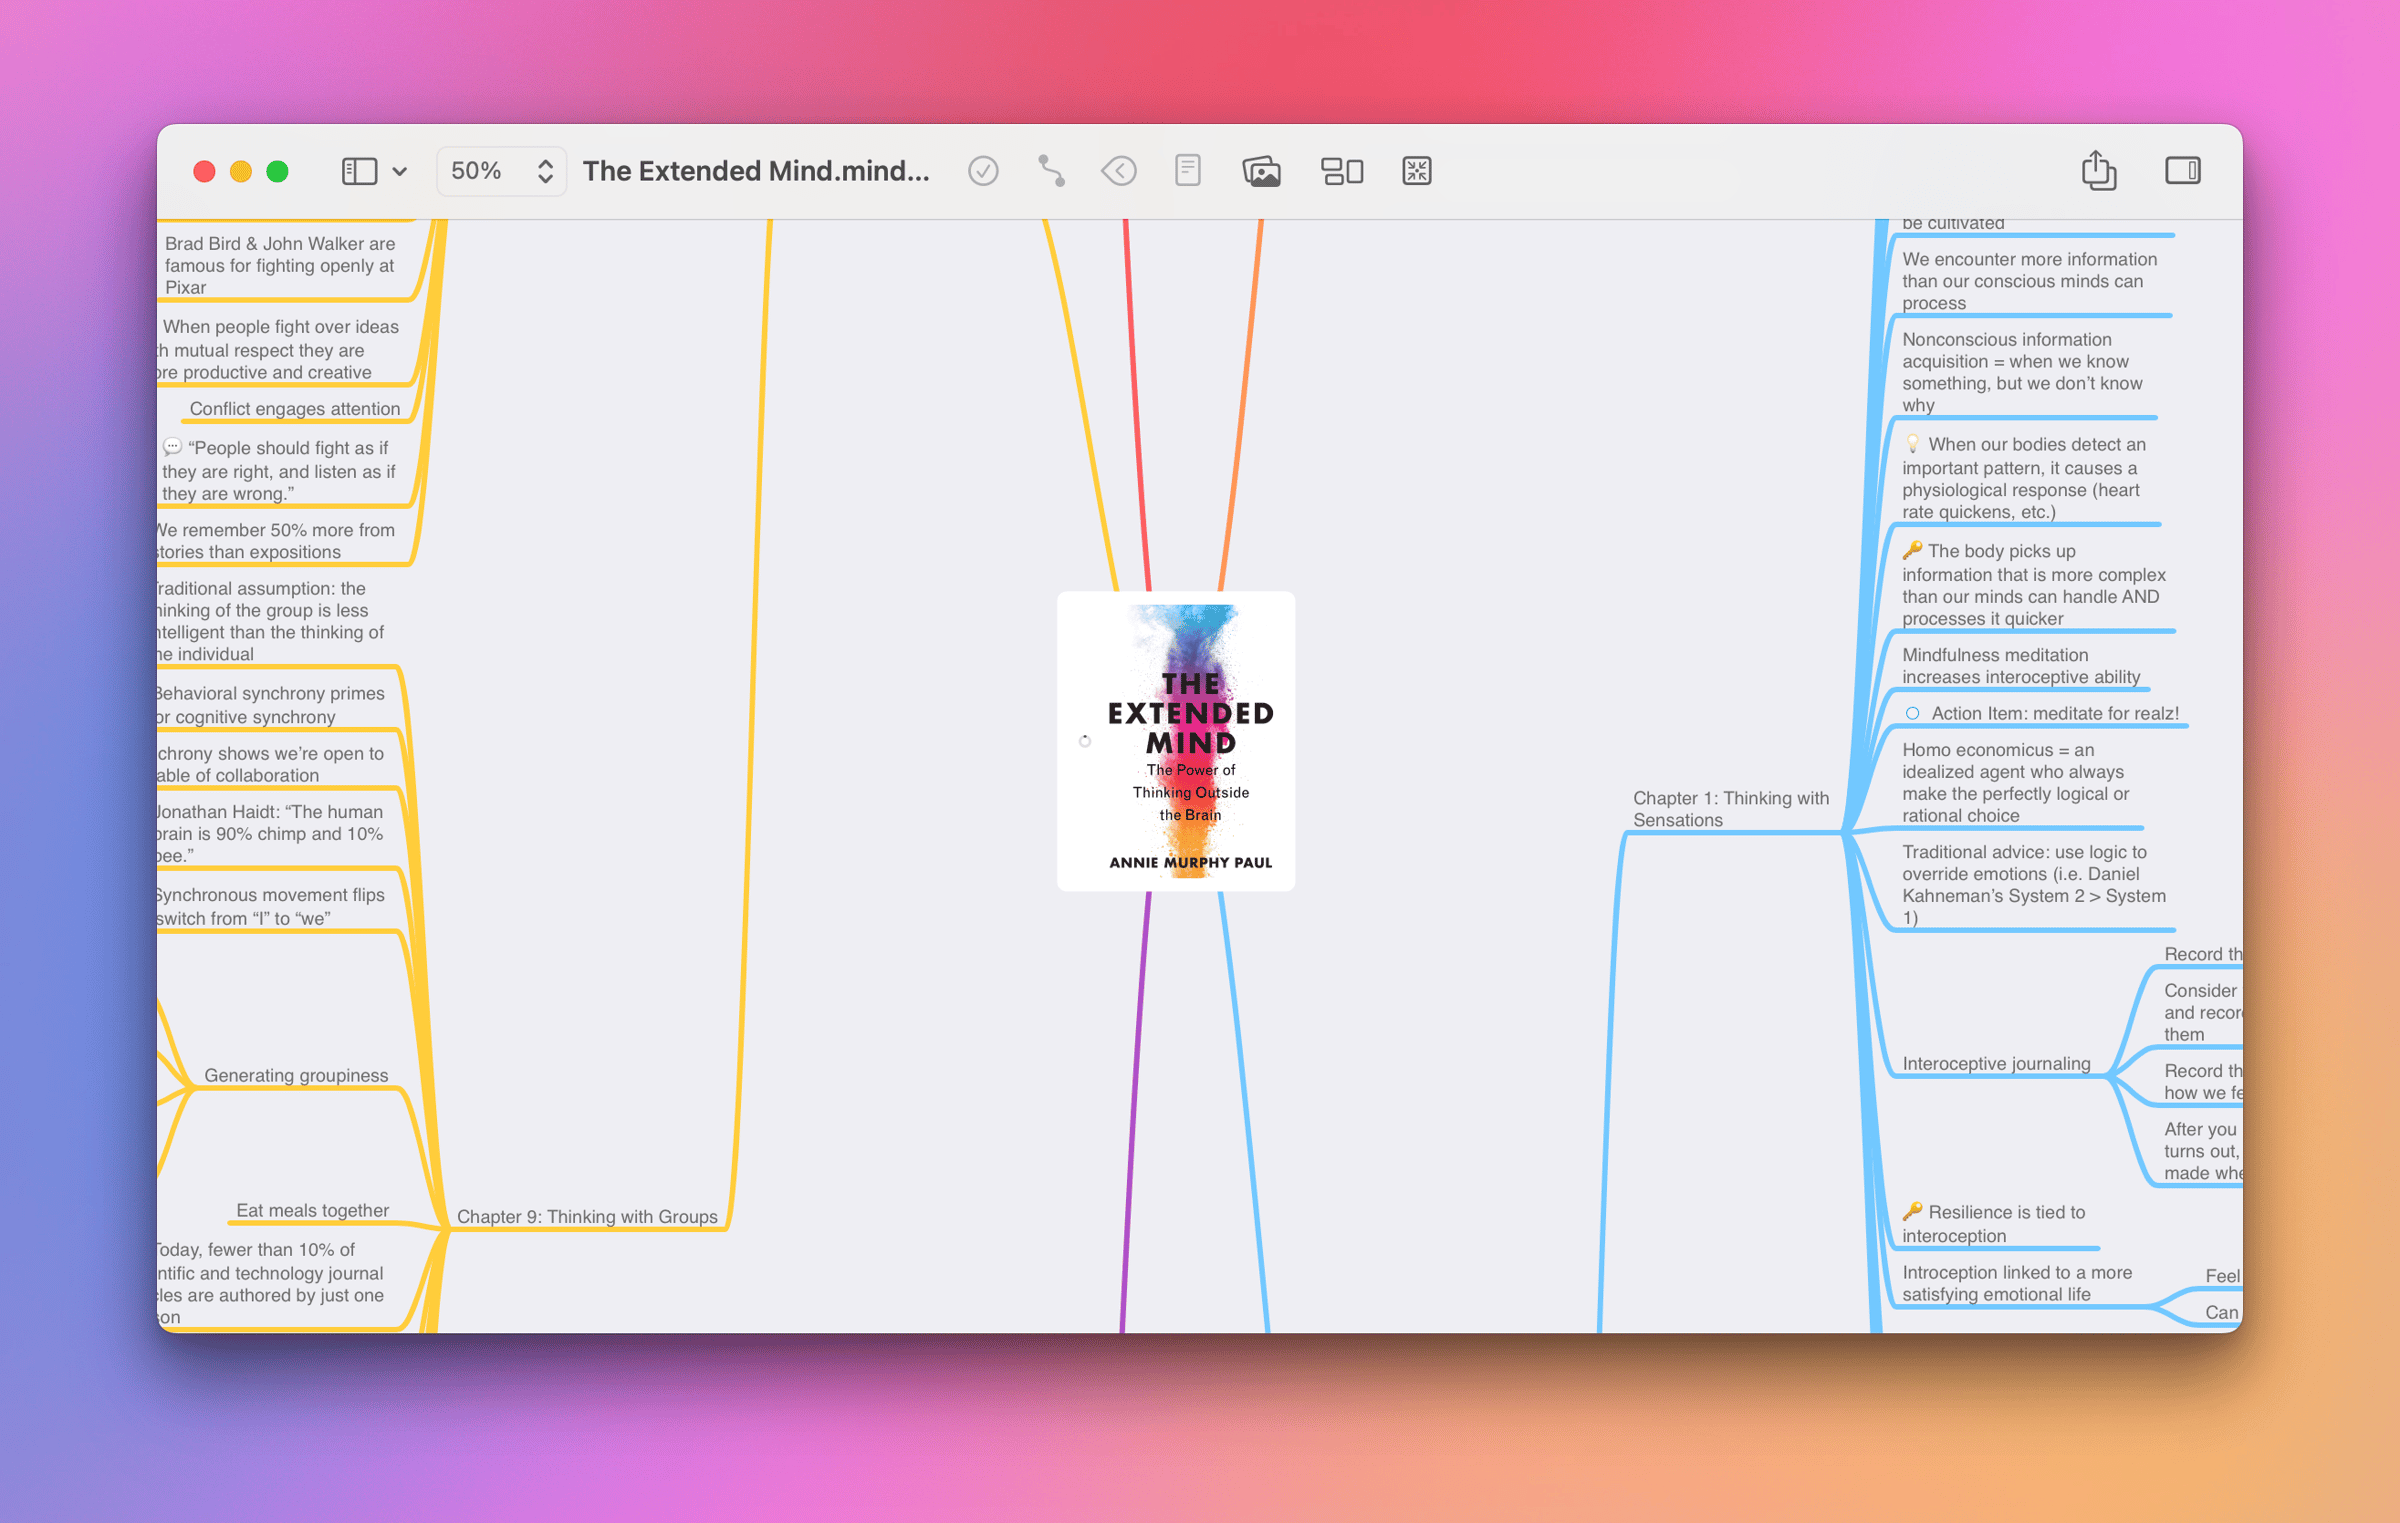
Task: Click key icon beside Resilience node
Action: [1912, 1211]
